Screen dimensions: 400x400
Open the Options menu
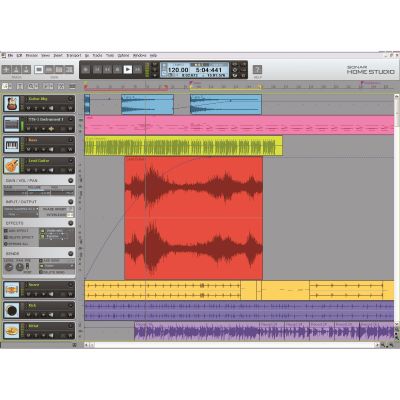[x=123, y=55]
